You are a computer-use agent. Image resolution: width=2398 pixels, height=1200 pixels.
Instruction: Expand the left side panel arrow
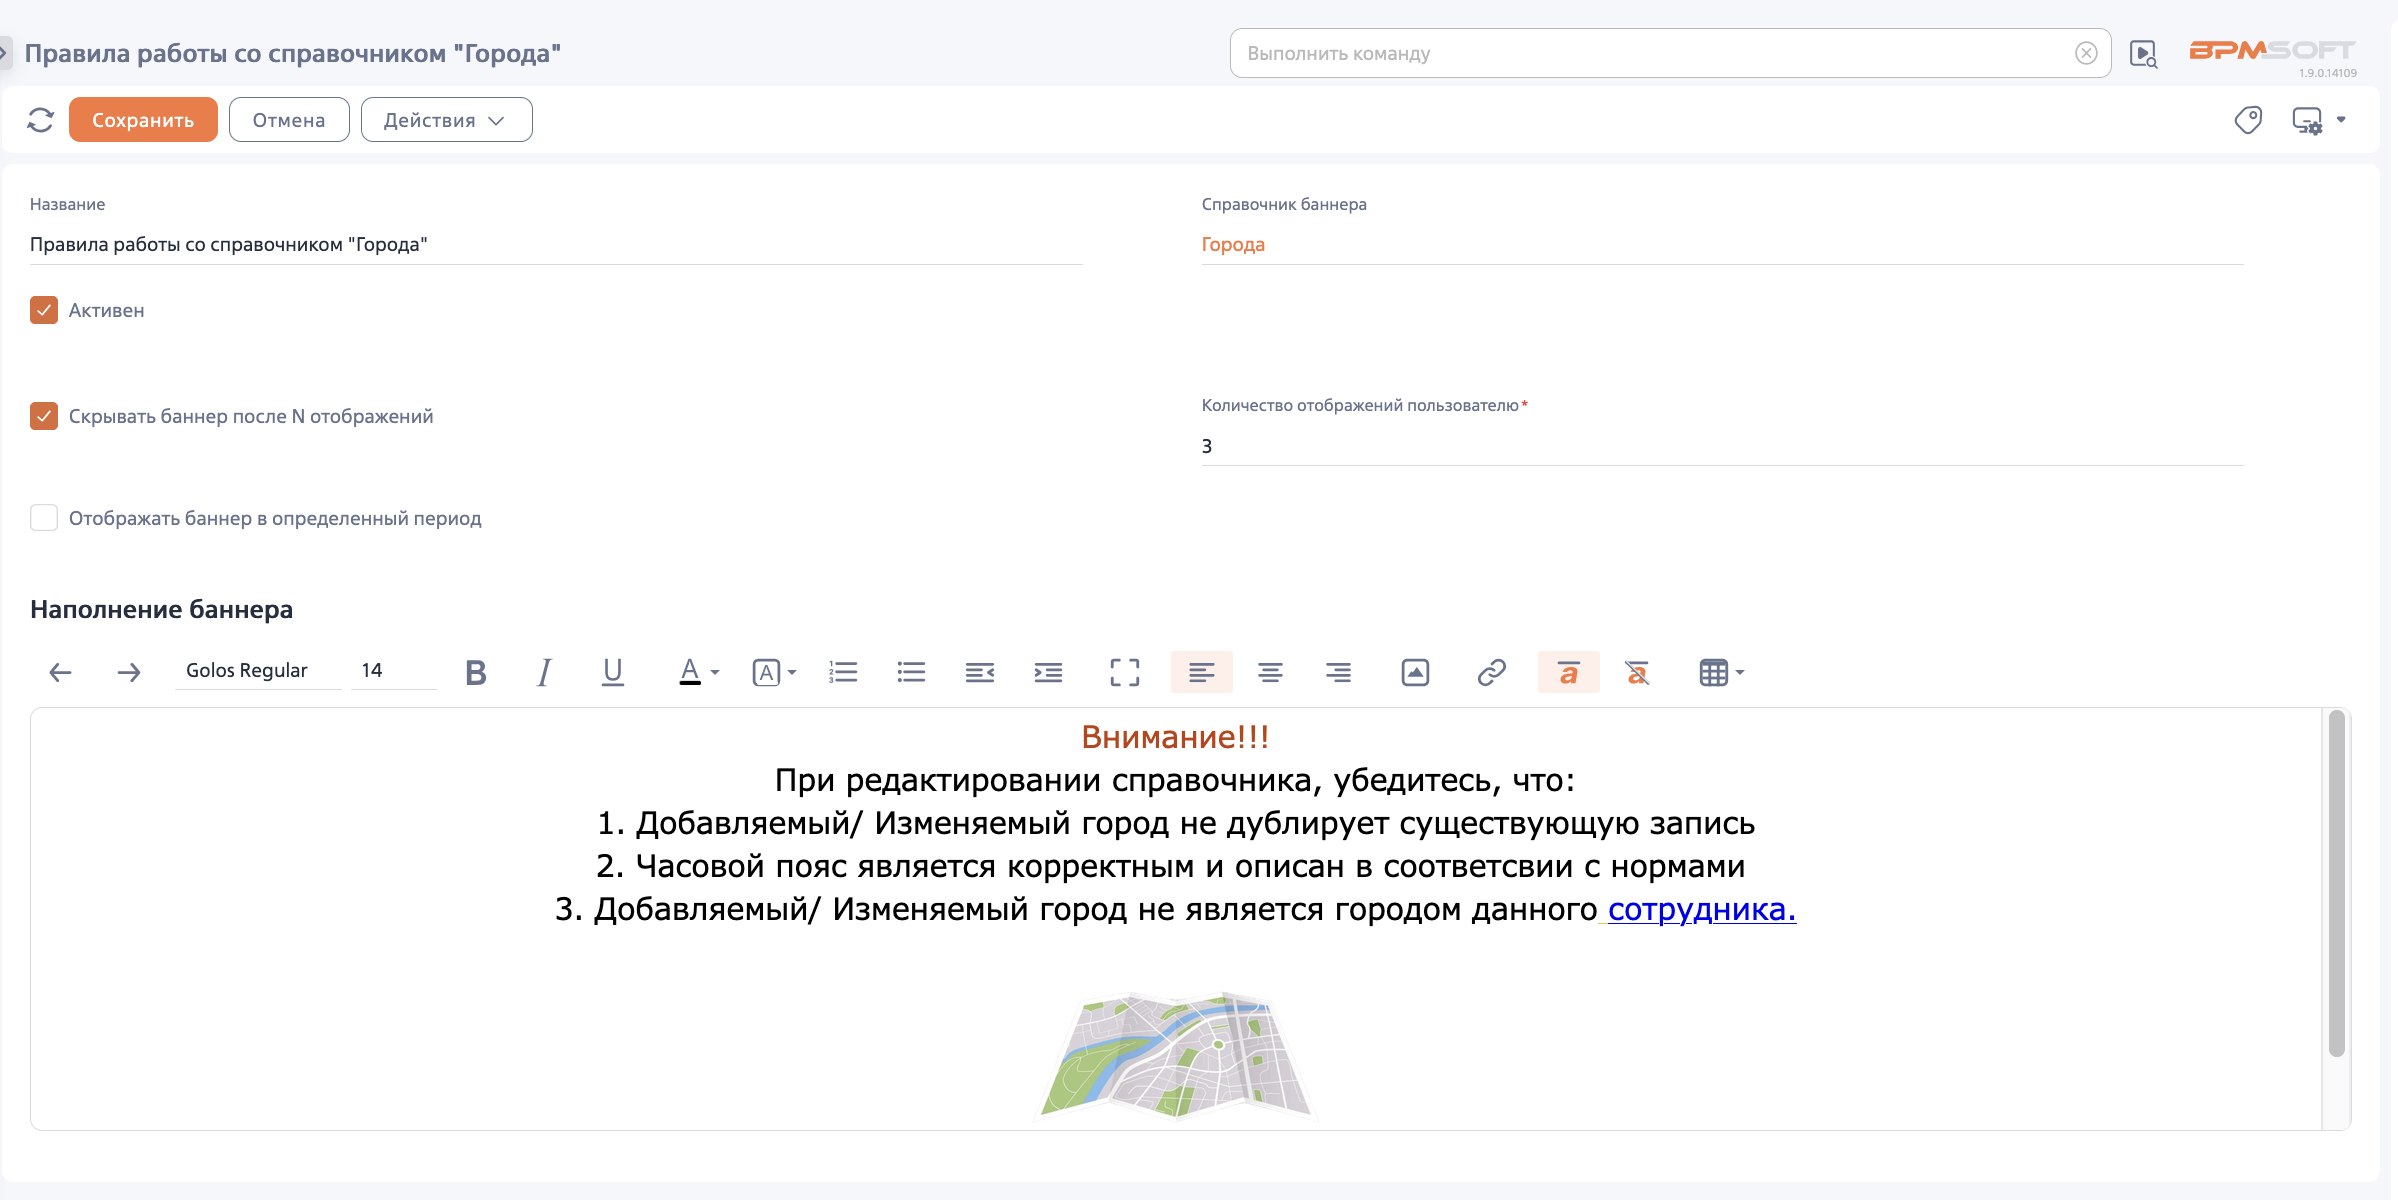[x=5, y=52]
